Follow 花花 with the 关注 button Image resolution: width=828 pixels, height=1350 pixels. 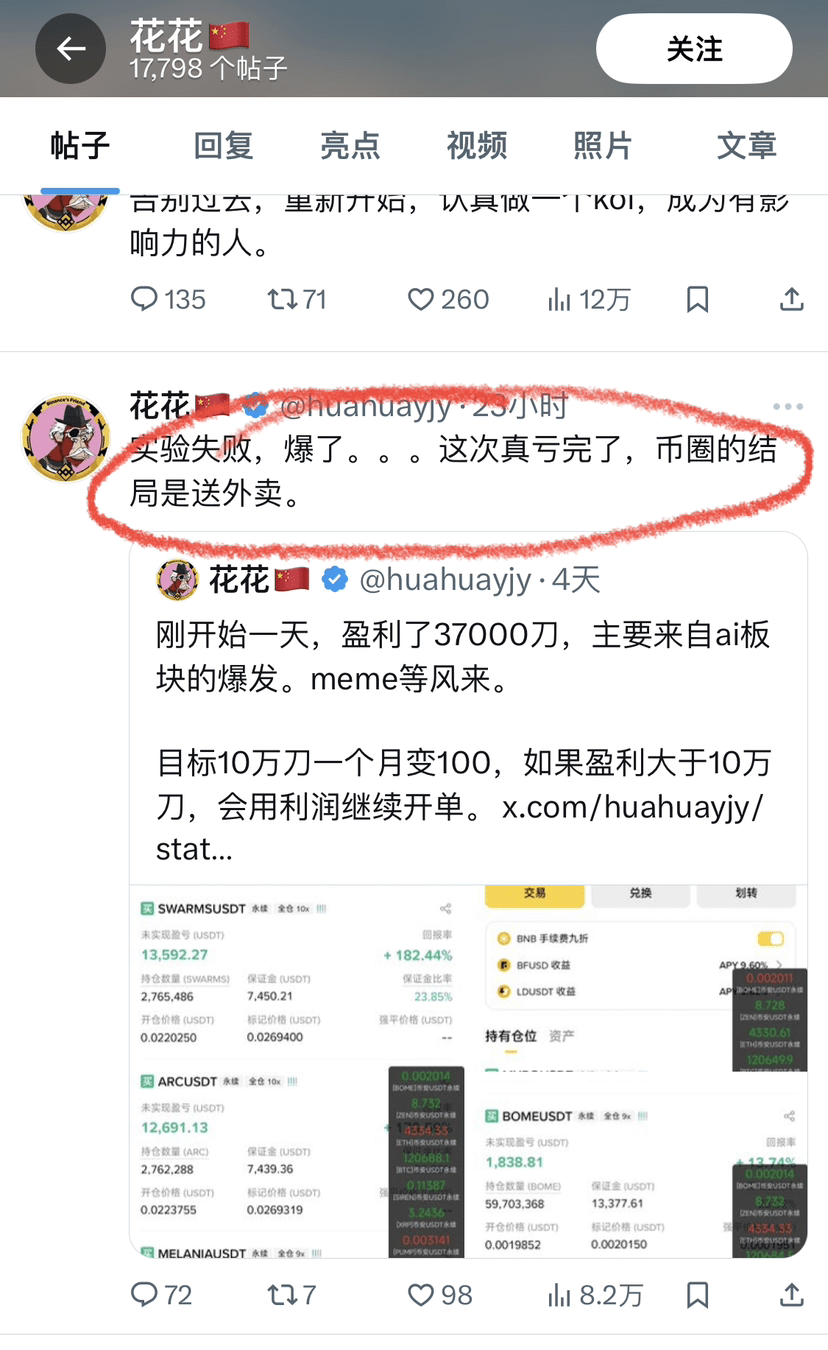point(695,48)
